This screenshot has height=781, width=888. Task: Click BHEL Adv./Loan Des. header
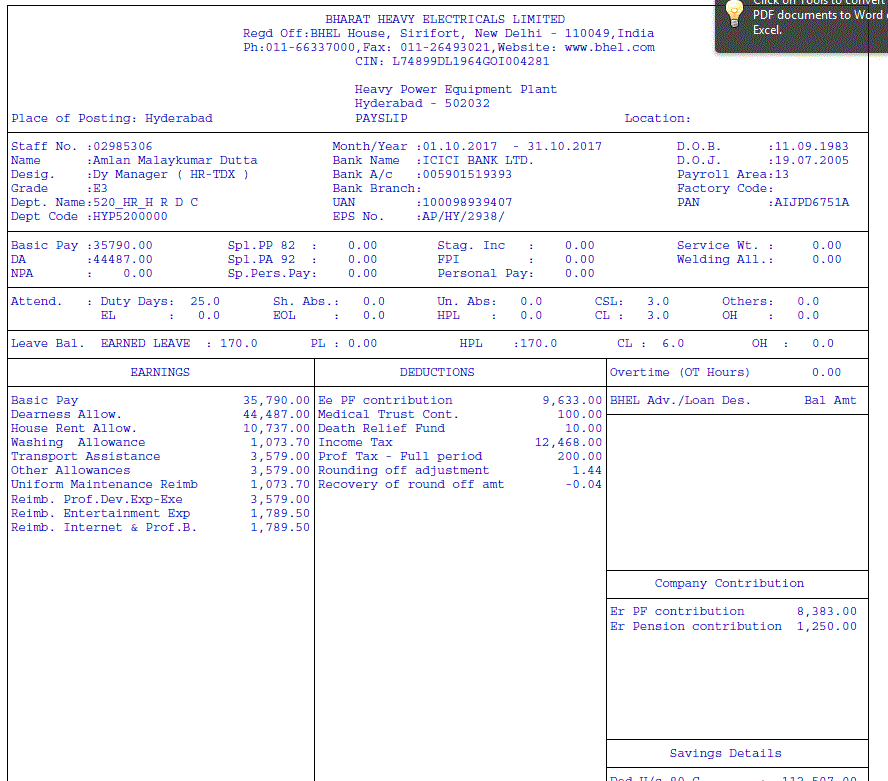coord(680,400)
